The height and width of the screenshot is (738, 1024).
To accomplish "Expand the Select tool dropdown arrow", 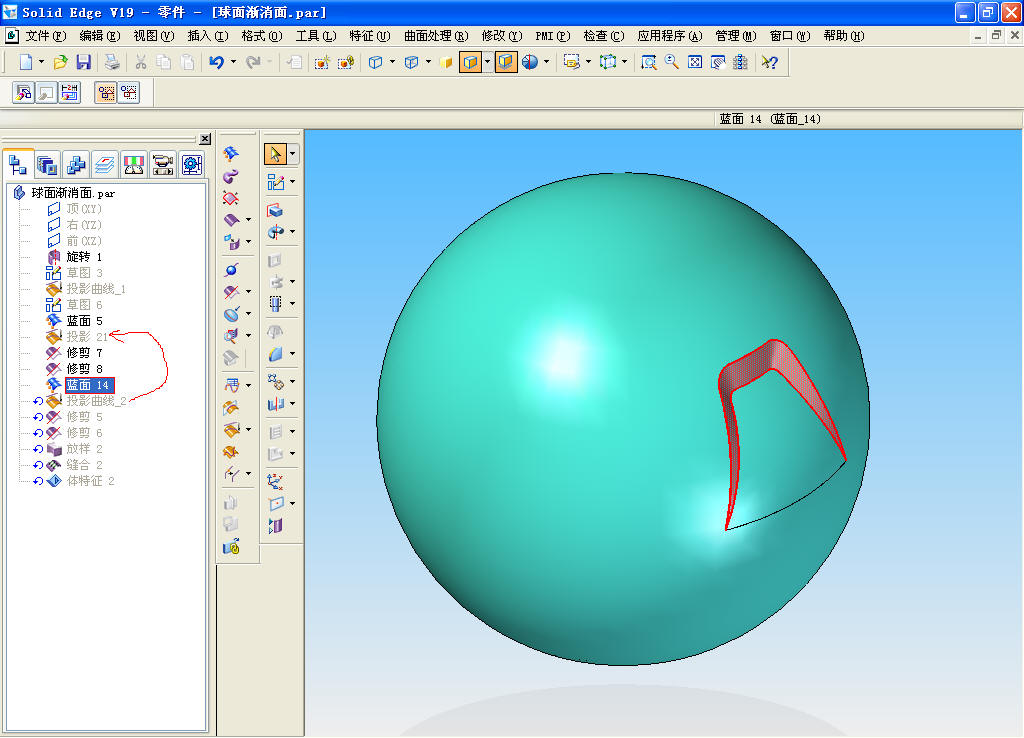I will (293, 154).
